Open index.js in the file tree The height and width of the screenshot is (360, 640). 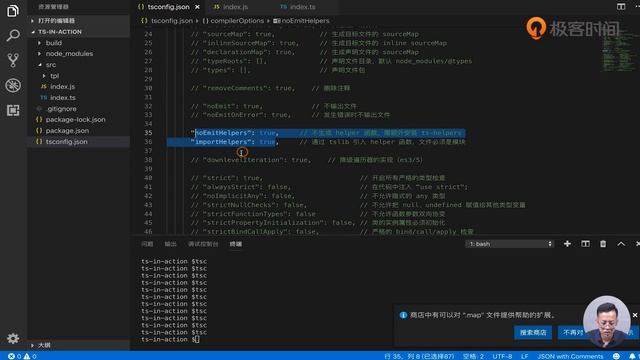62,87
